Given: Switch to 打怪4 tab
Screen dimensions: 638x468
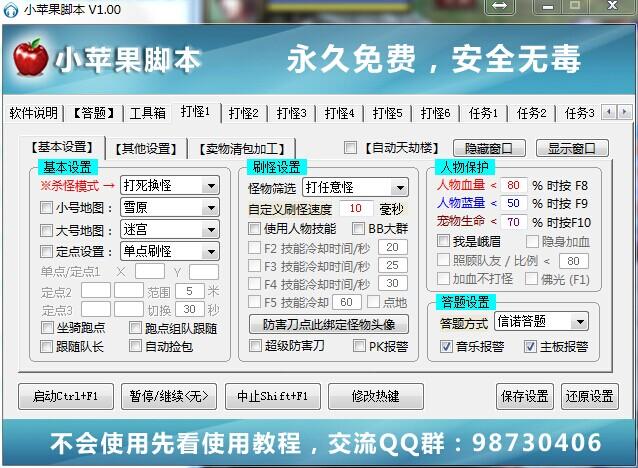Looking at the screenshot, I should pyautogui.click(x=339, y=113).
